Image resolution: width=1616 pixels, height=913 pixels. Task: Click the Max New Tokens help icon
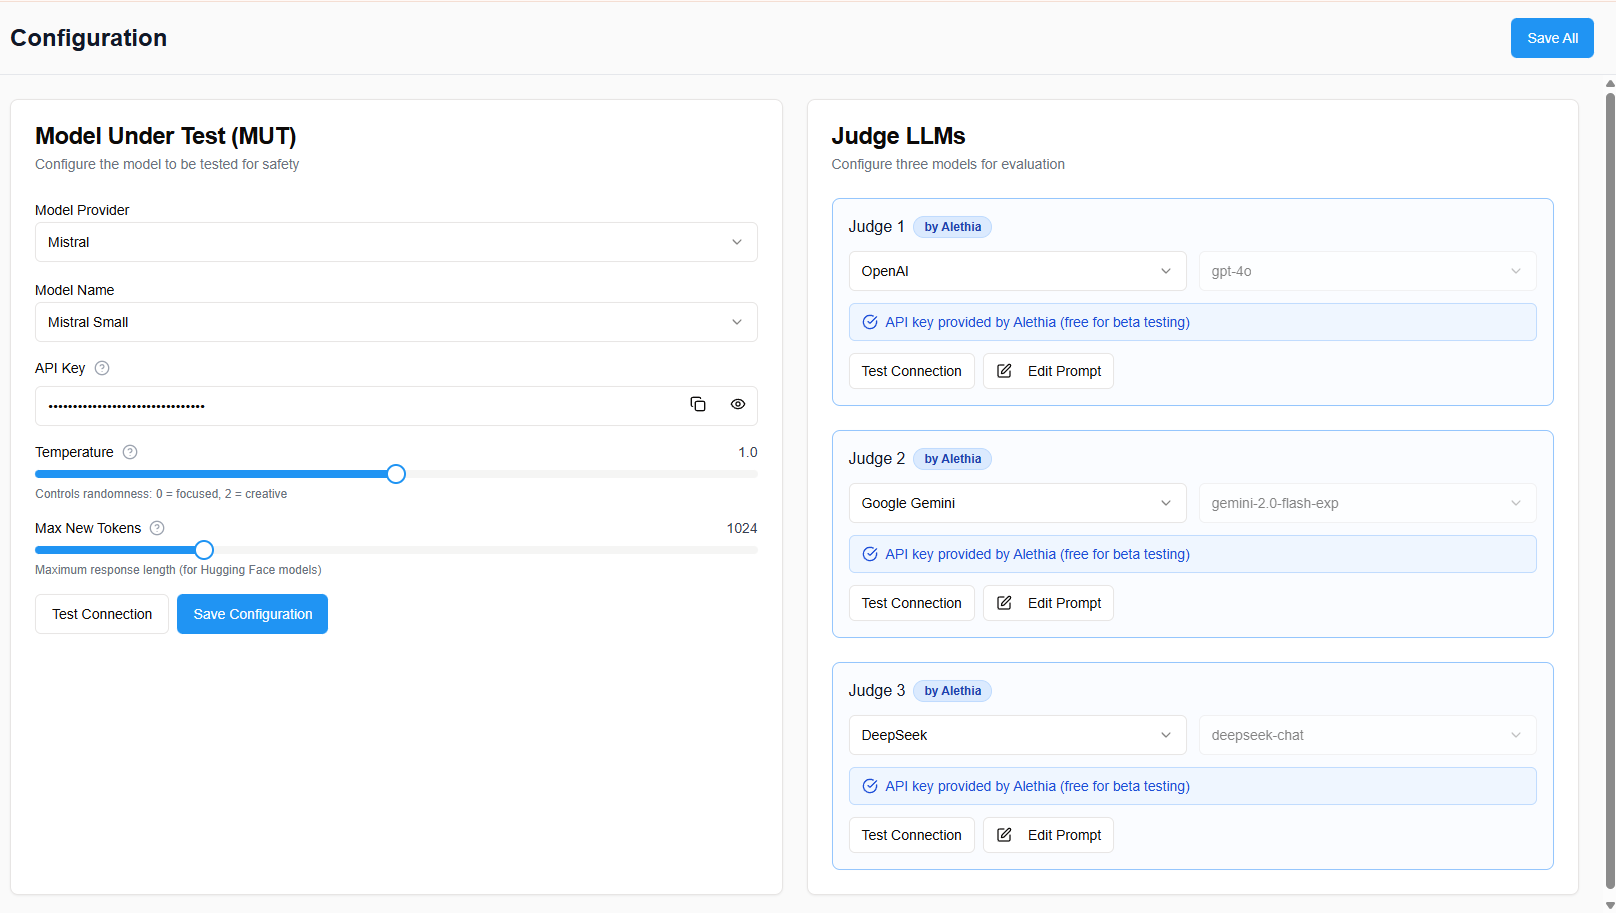point(157,528)
